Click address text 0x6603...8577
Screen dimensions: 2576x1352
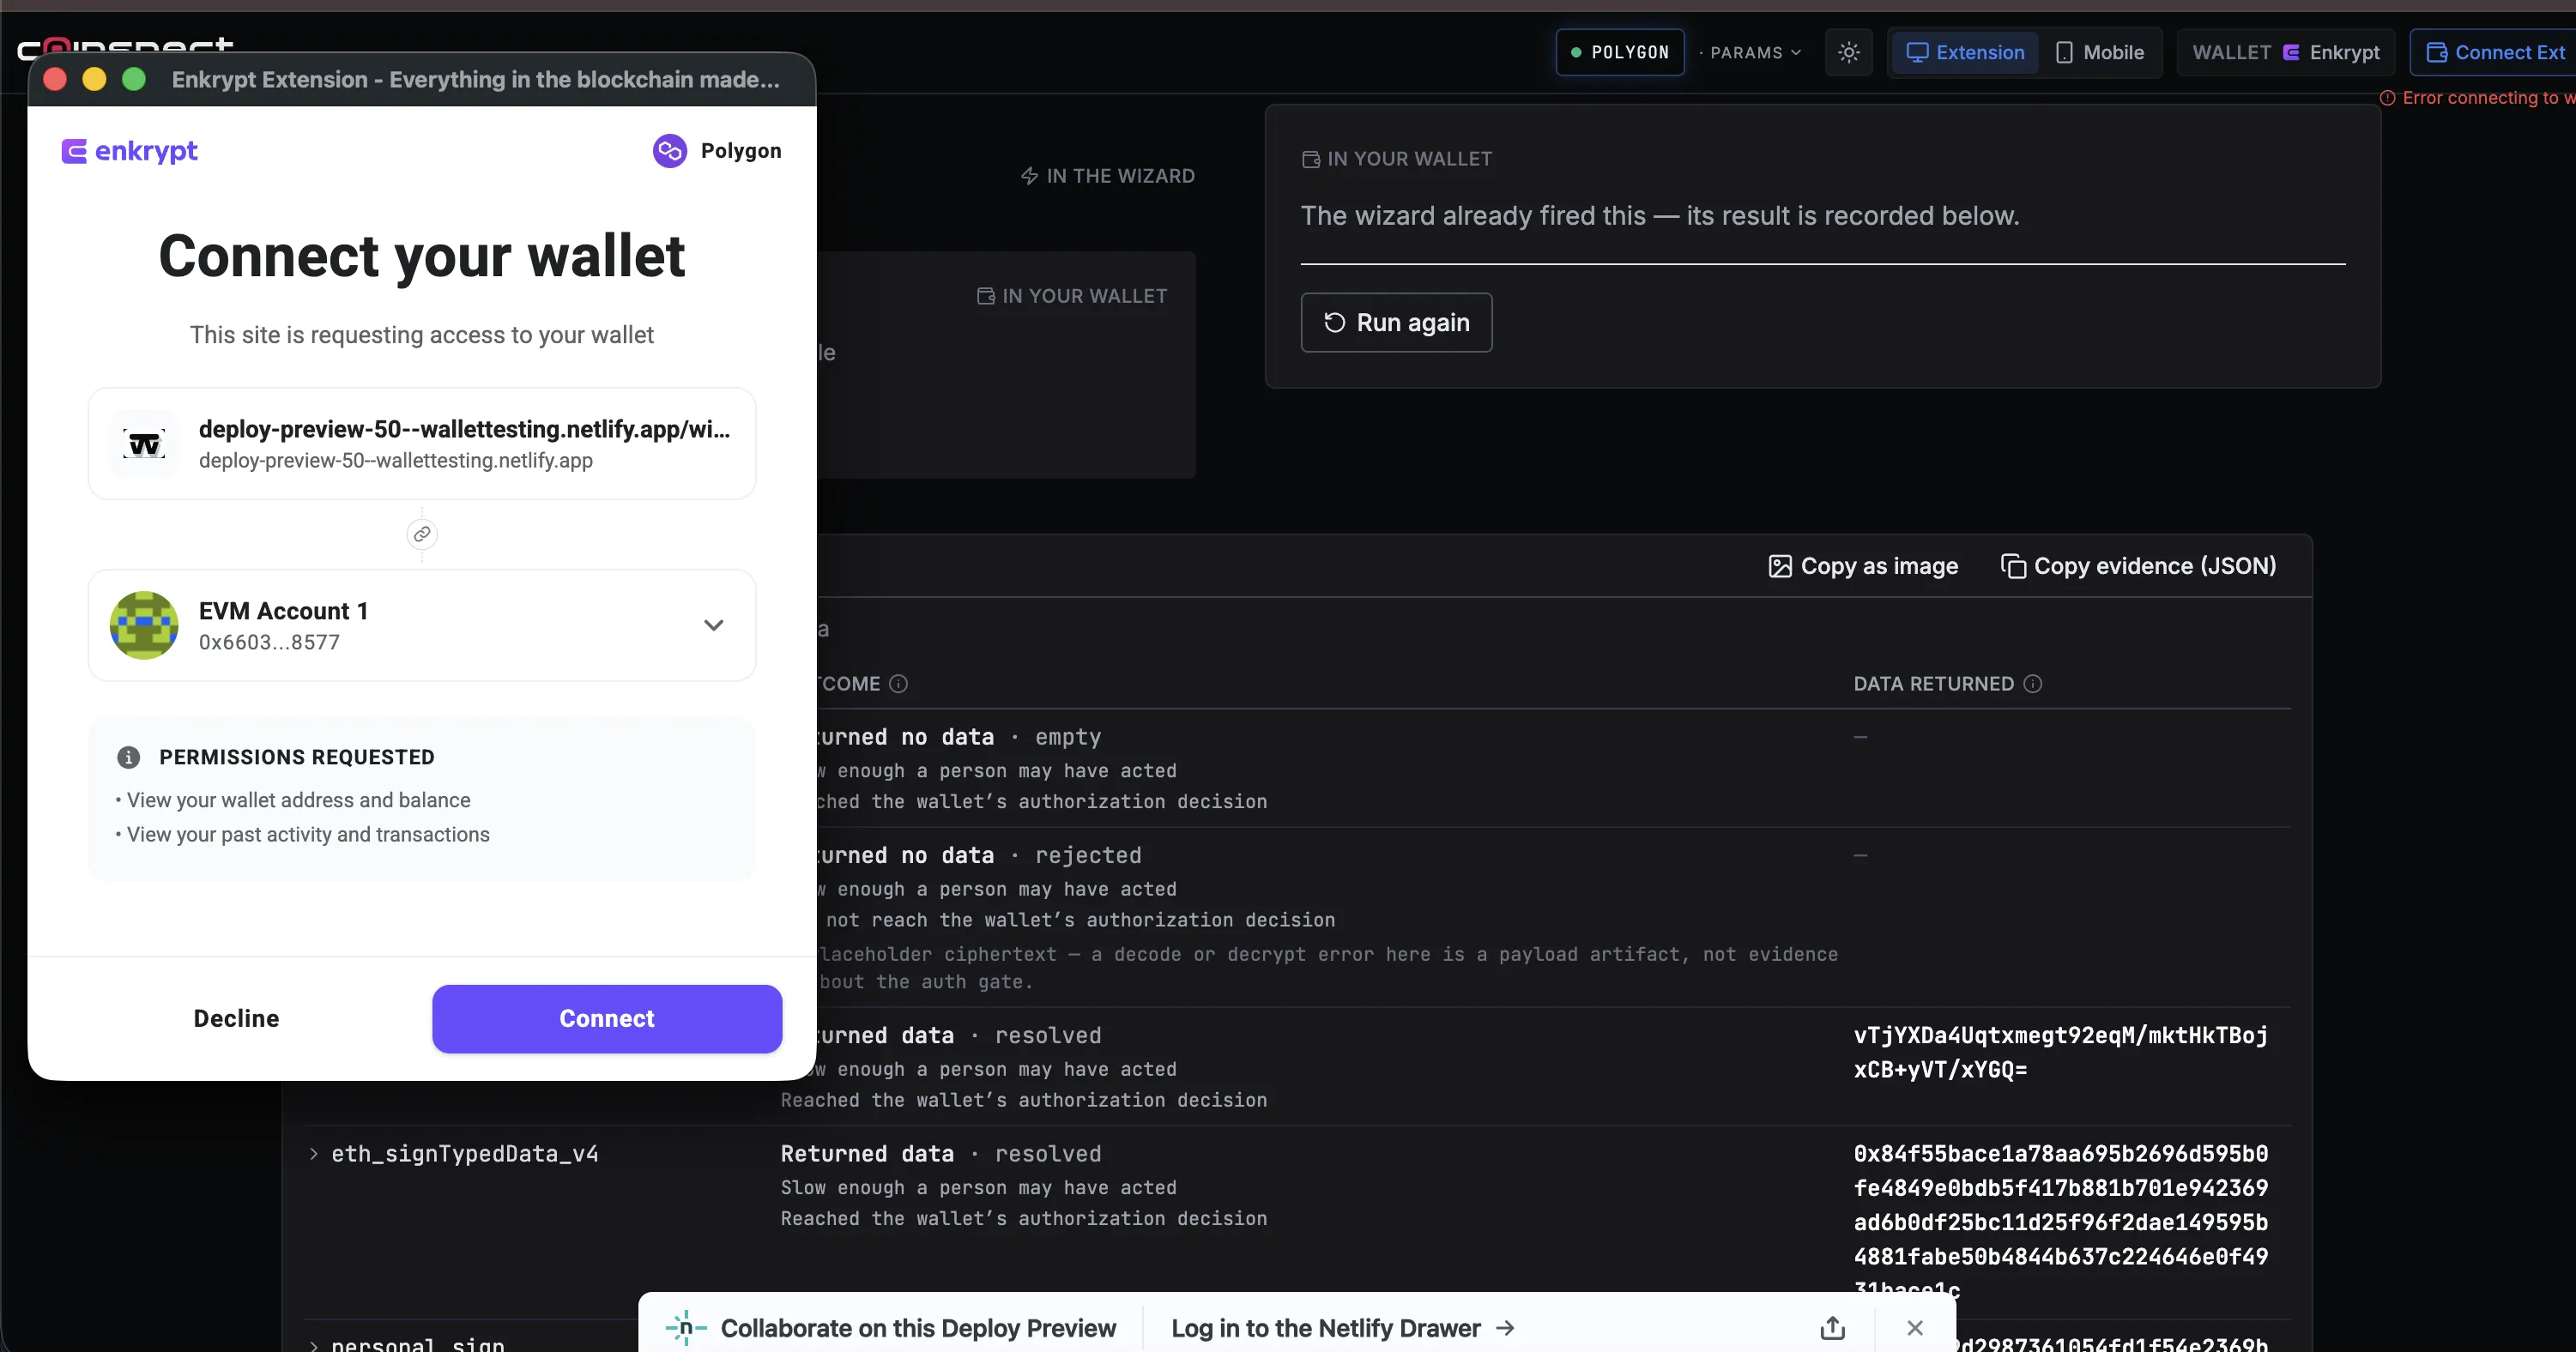(x=269, y=642)
